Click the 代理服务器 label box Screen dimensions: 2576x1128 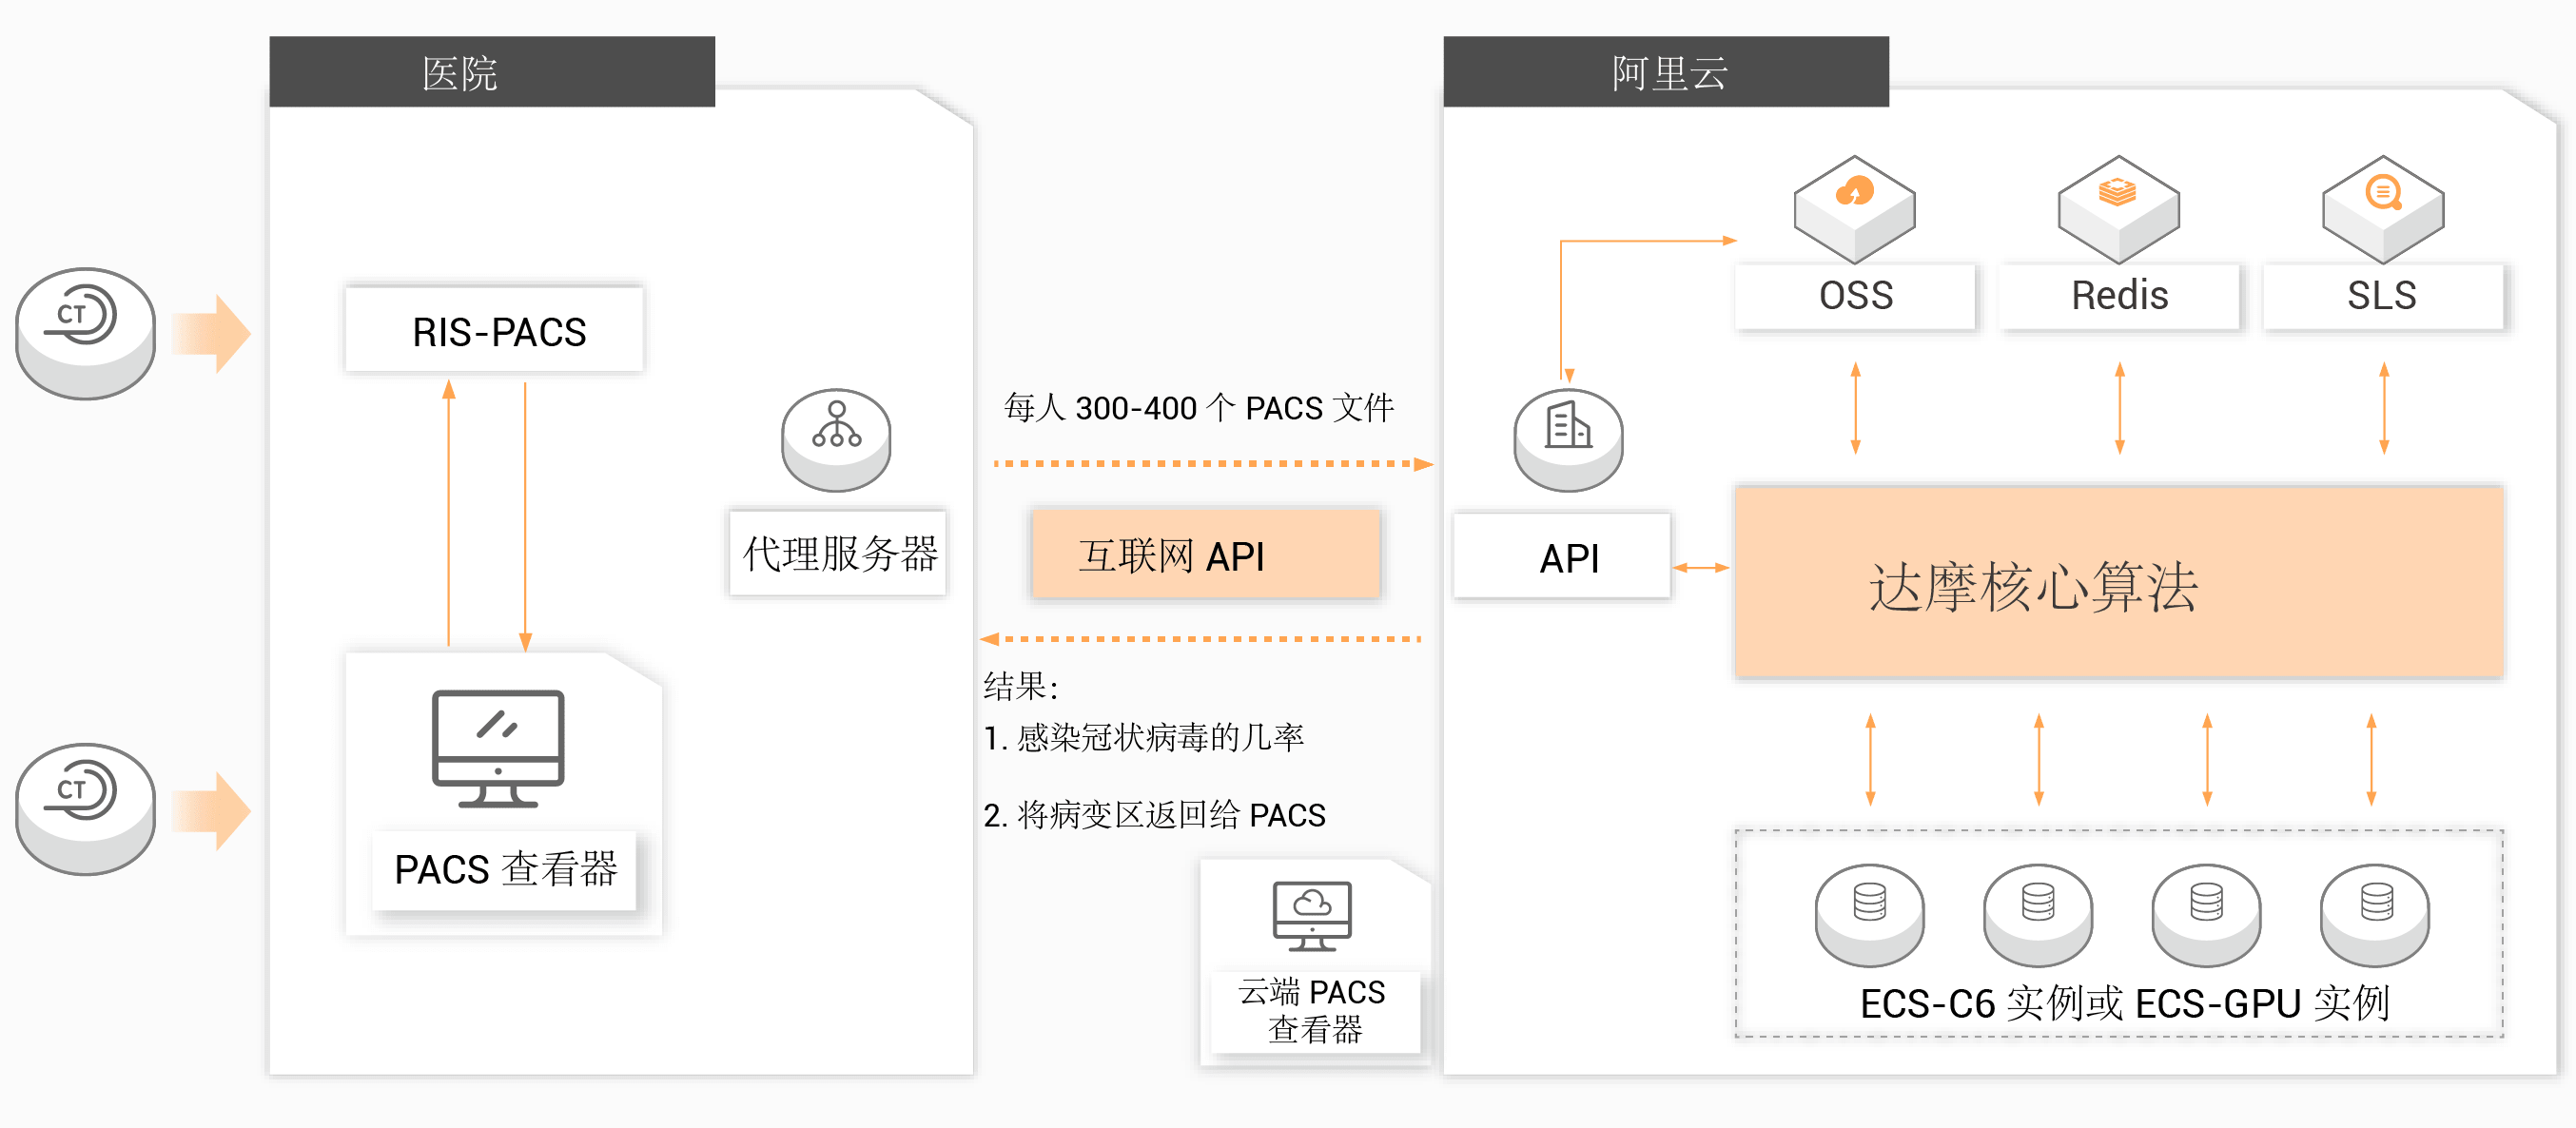(x=838, y=553)
